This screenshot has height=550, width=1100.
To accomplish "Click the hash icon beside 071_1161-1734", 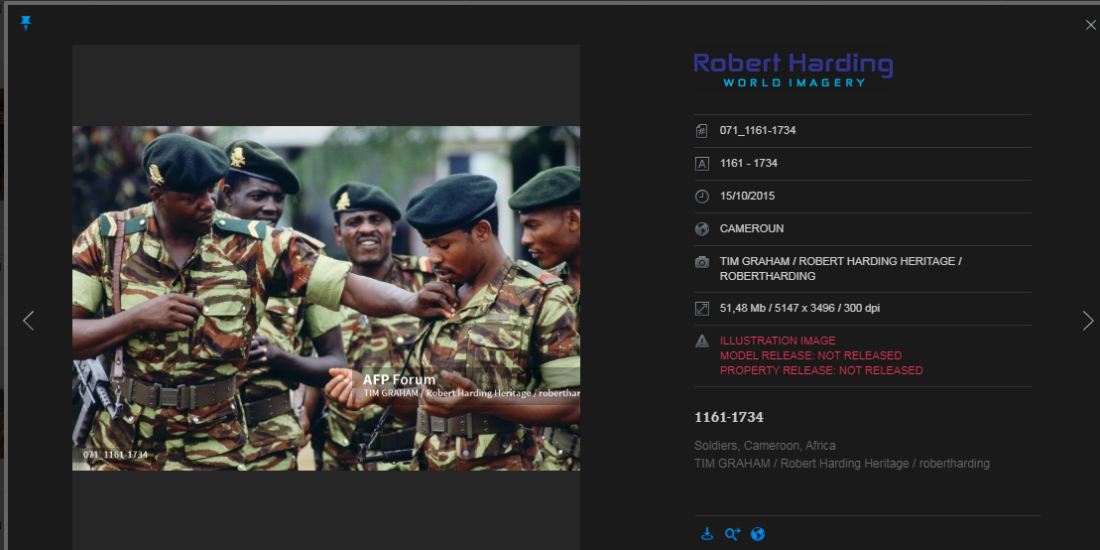I will [x=702, y=130].
